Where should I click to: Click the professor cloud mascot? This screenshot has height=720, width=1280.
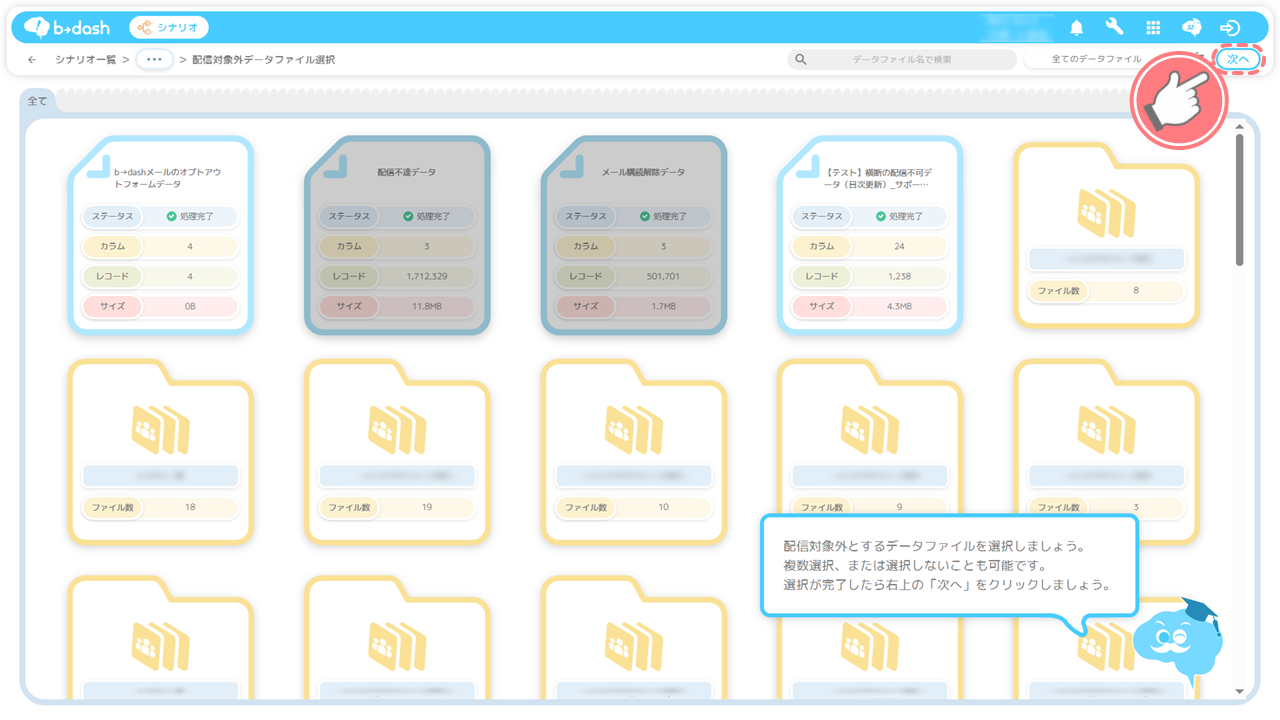1178,641
